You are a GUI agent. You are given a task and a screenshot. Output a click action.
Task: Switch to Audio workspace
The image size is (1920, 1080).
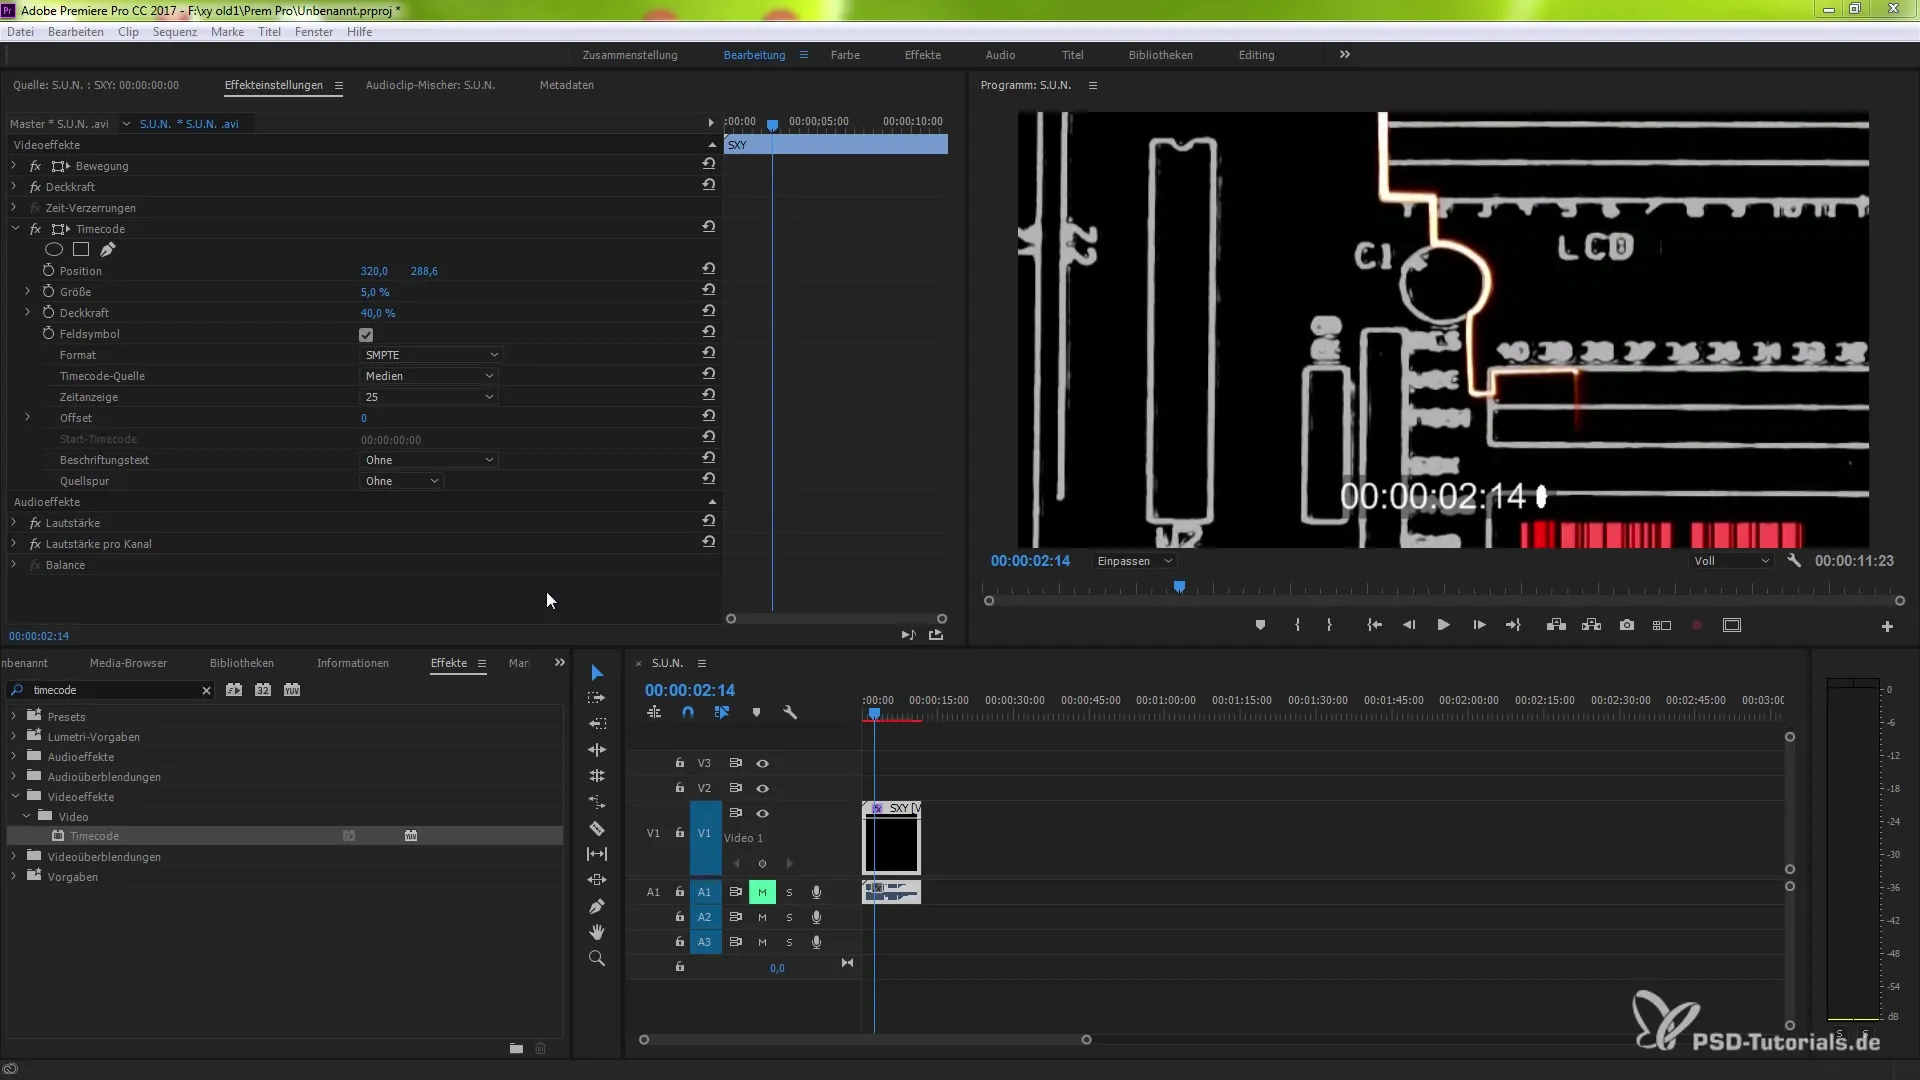[1000, 55]
